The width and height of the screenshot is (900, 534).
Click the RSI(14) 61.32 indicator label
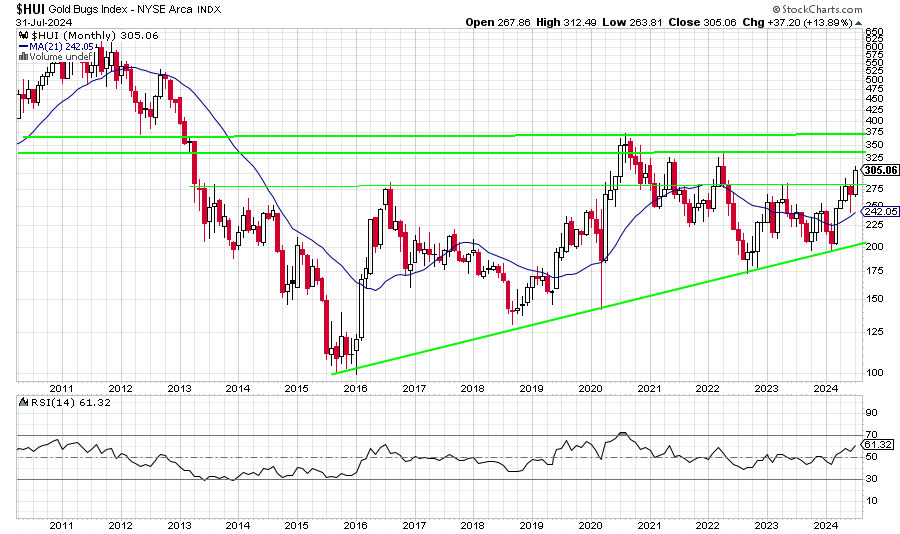50,402
